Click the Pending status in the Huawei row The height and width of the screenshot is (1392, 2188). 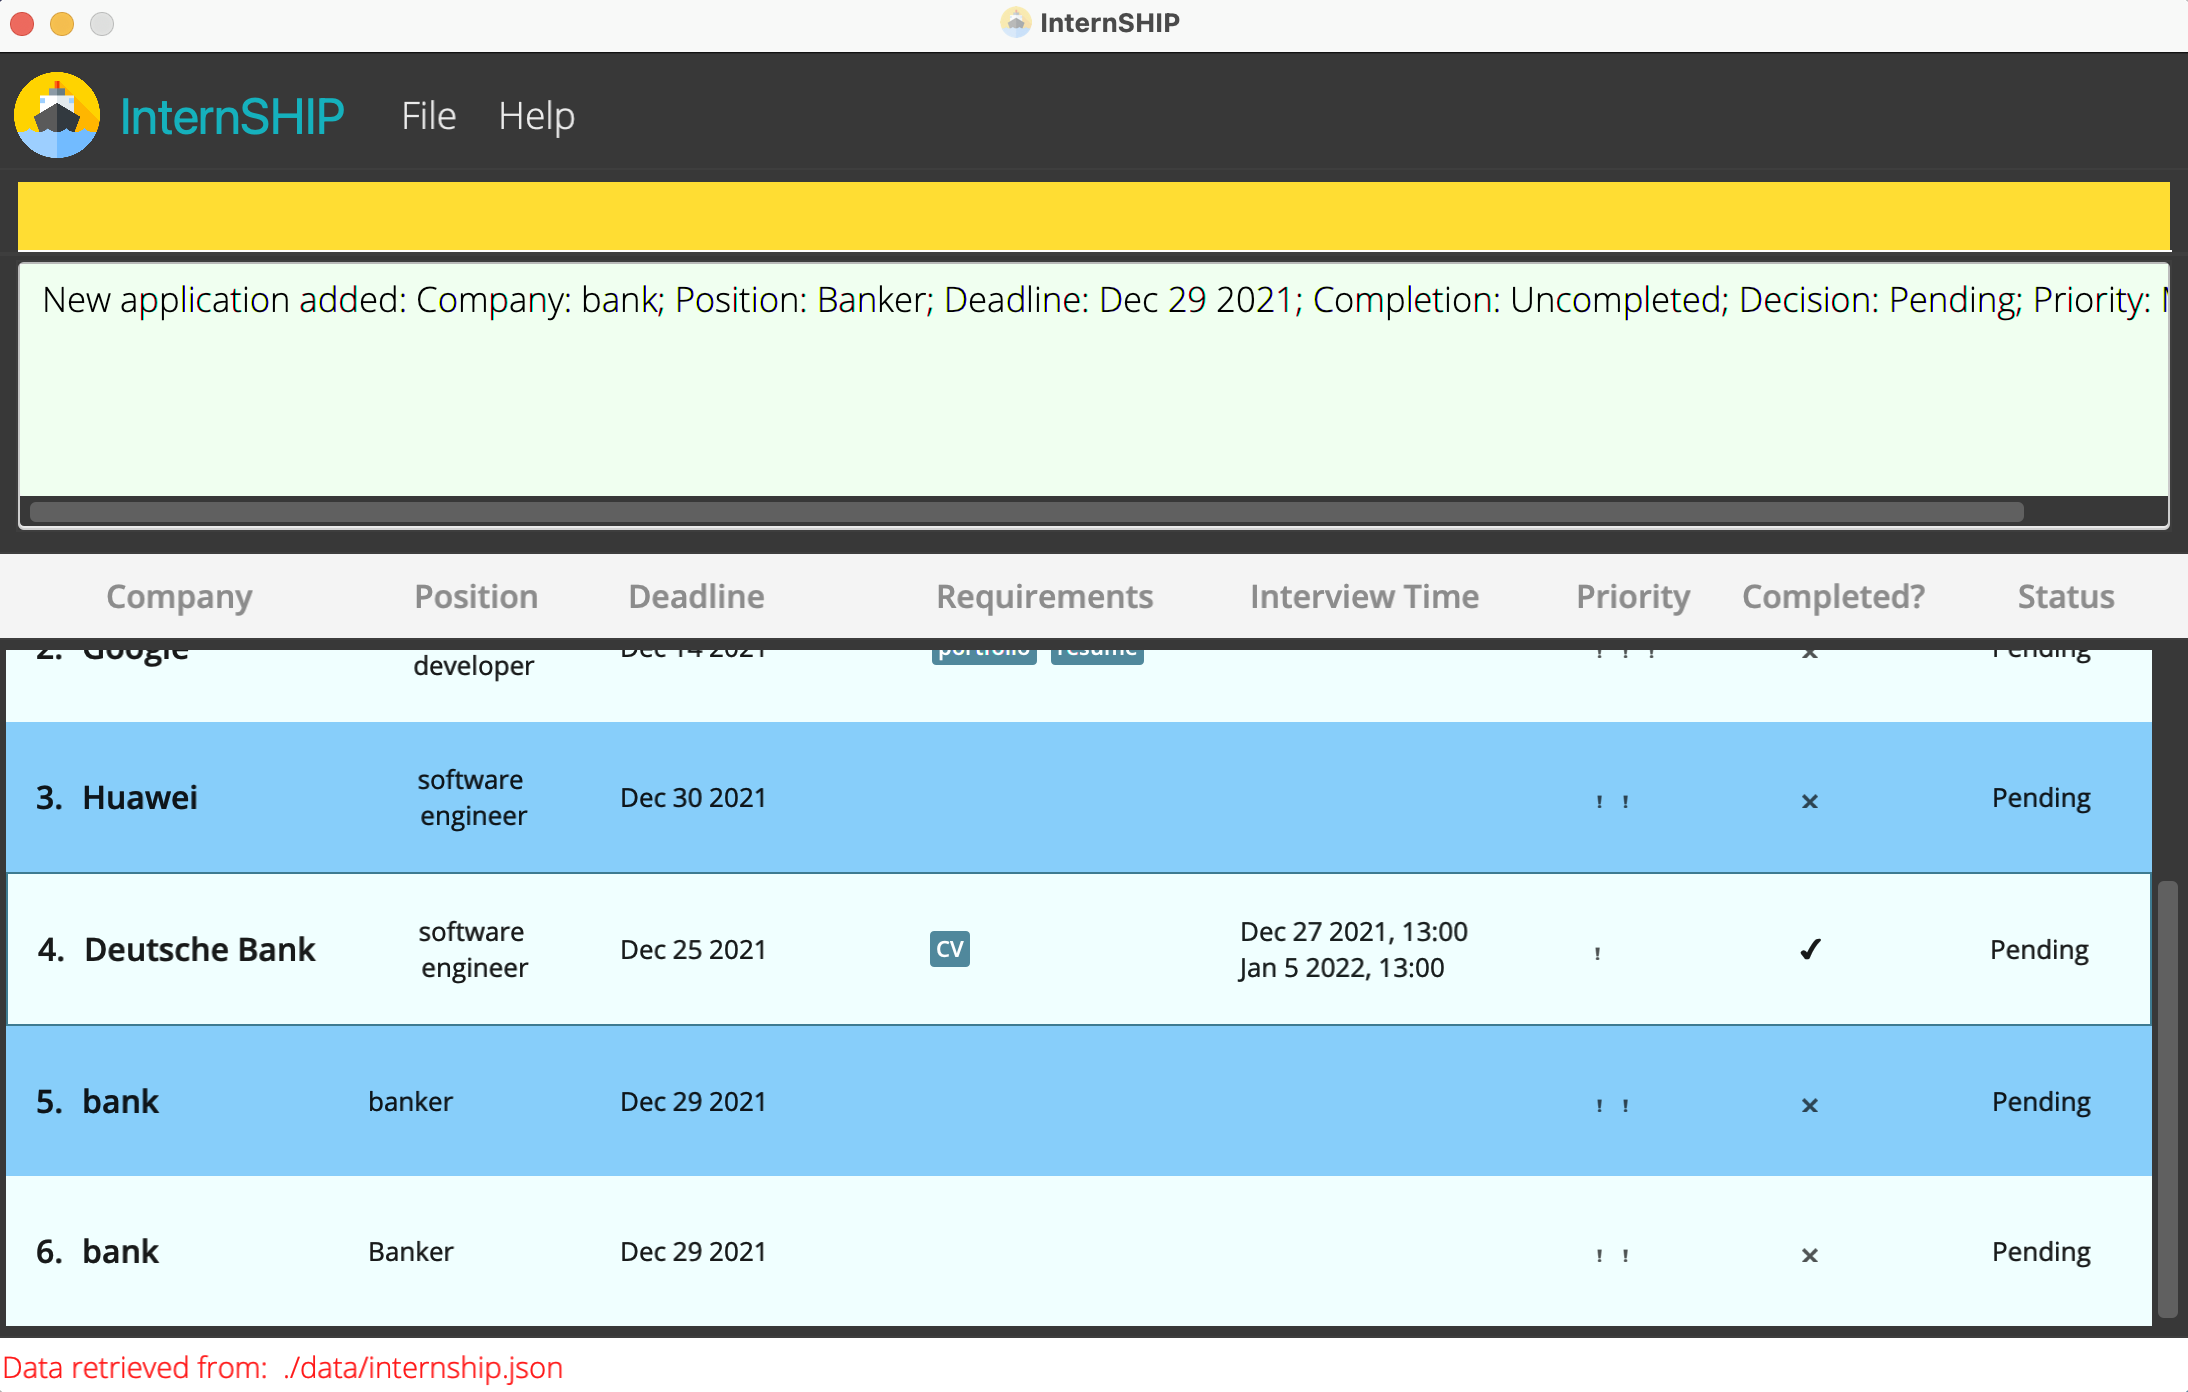(2040, 798)
